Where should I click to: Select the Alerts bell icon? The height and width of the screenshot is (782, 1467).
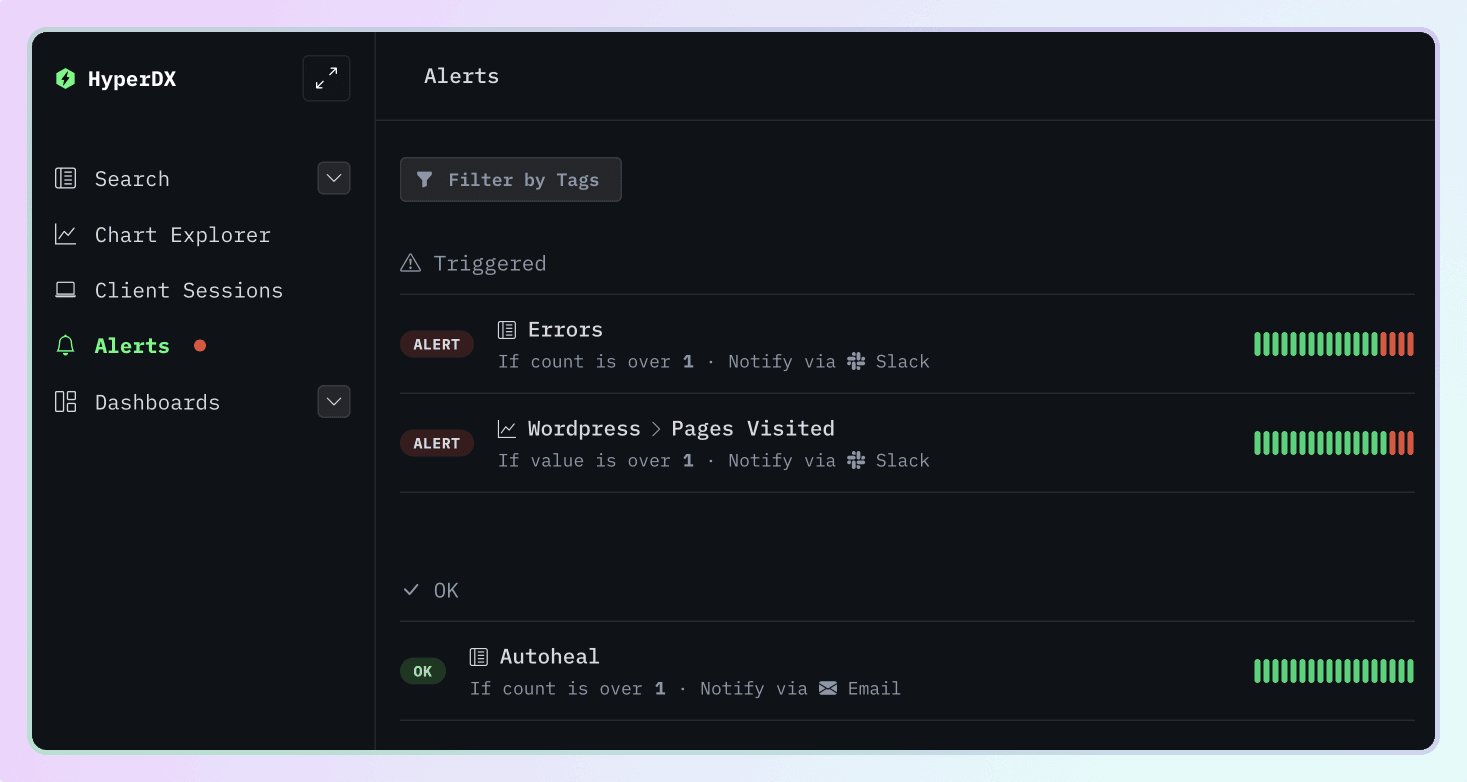(65, 345)
